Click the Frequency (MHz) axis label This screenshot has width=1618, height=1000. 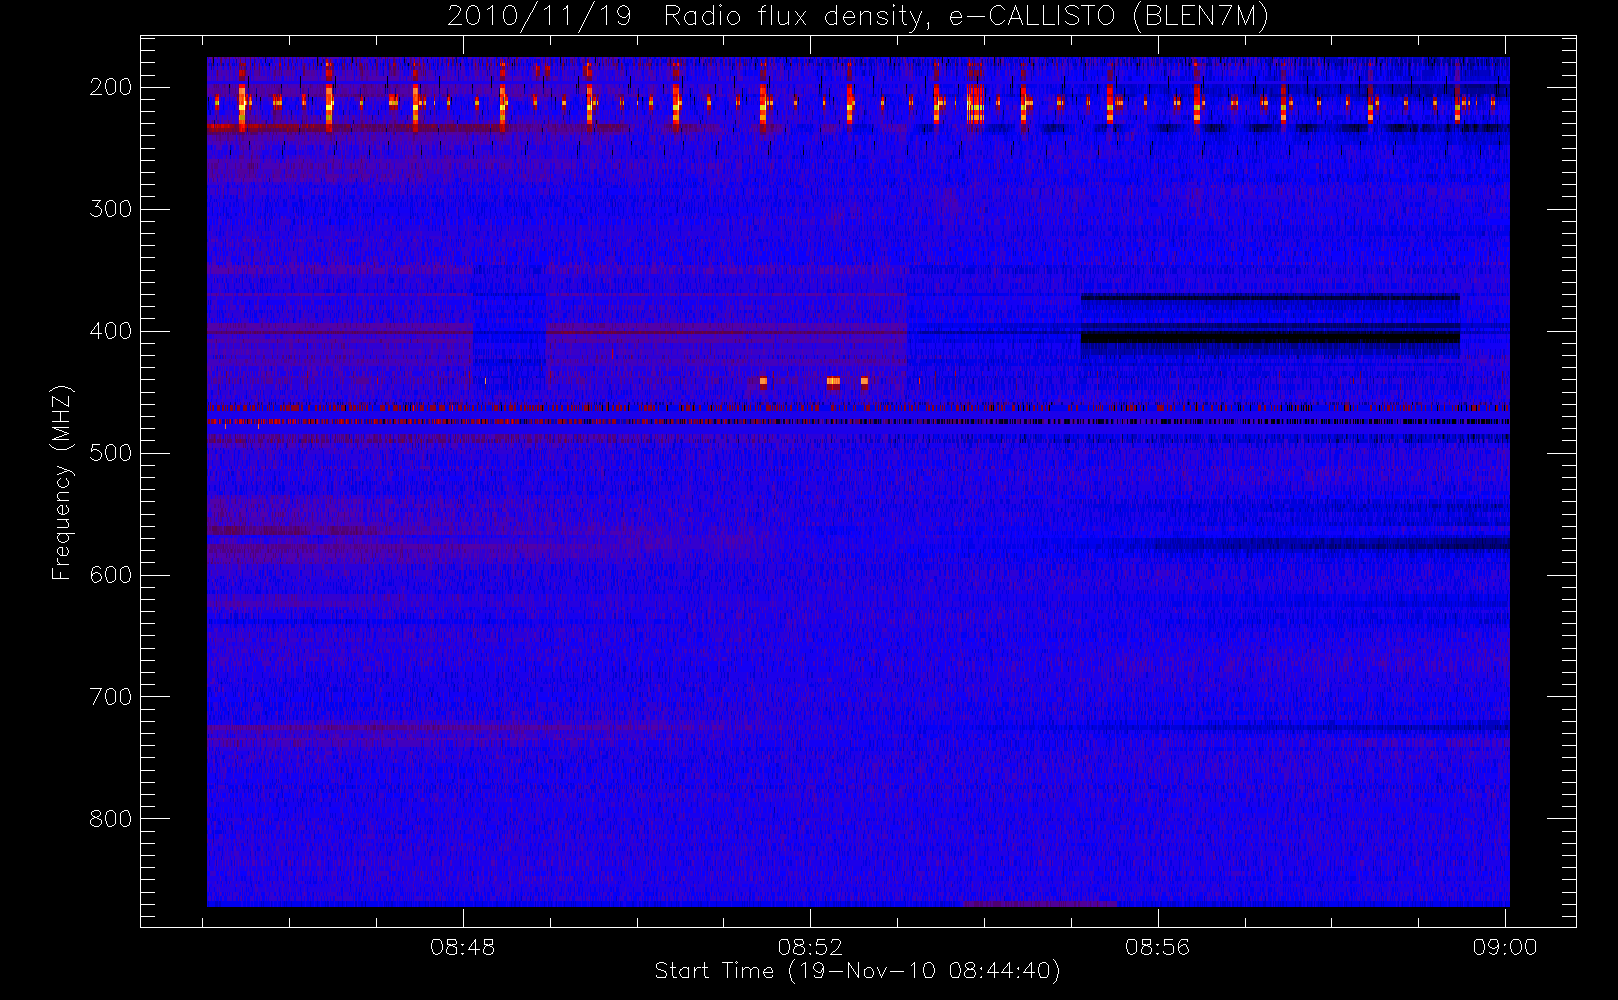coord(62,482)
